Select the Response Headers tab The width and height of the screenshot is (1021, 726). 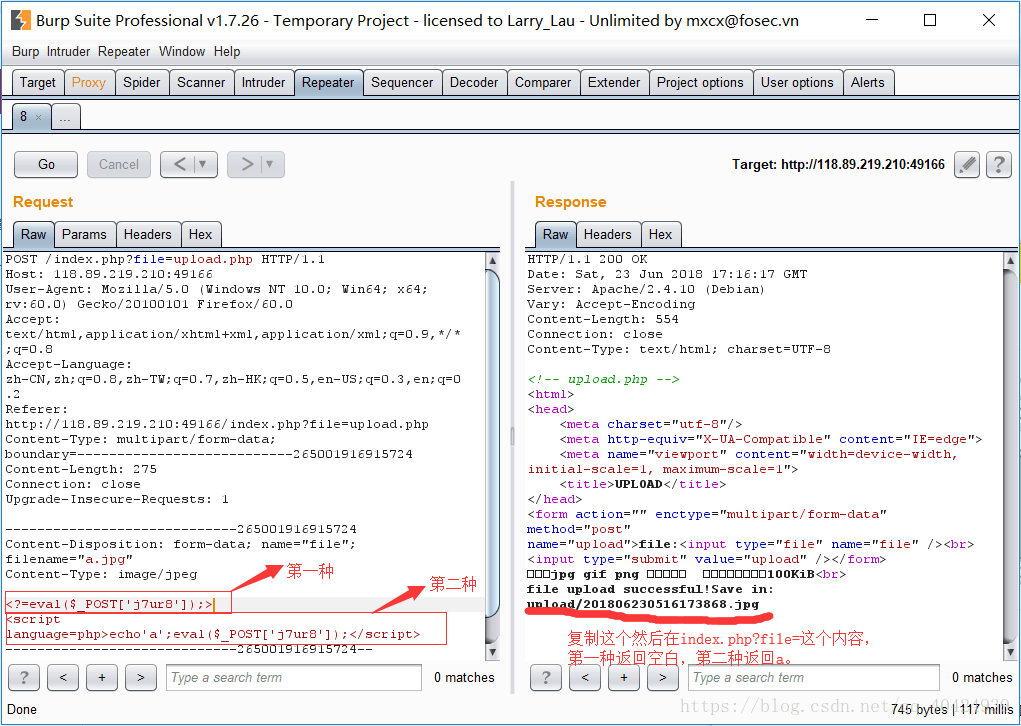[608, 234]
